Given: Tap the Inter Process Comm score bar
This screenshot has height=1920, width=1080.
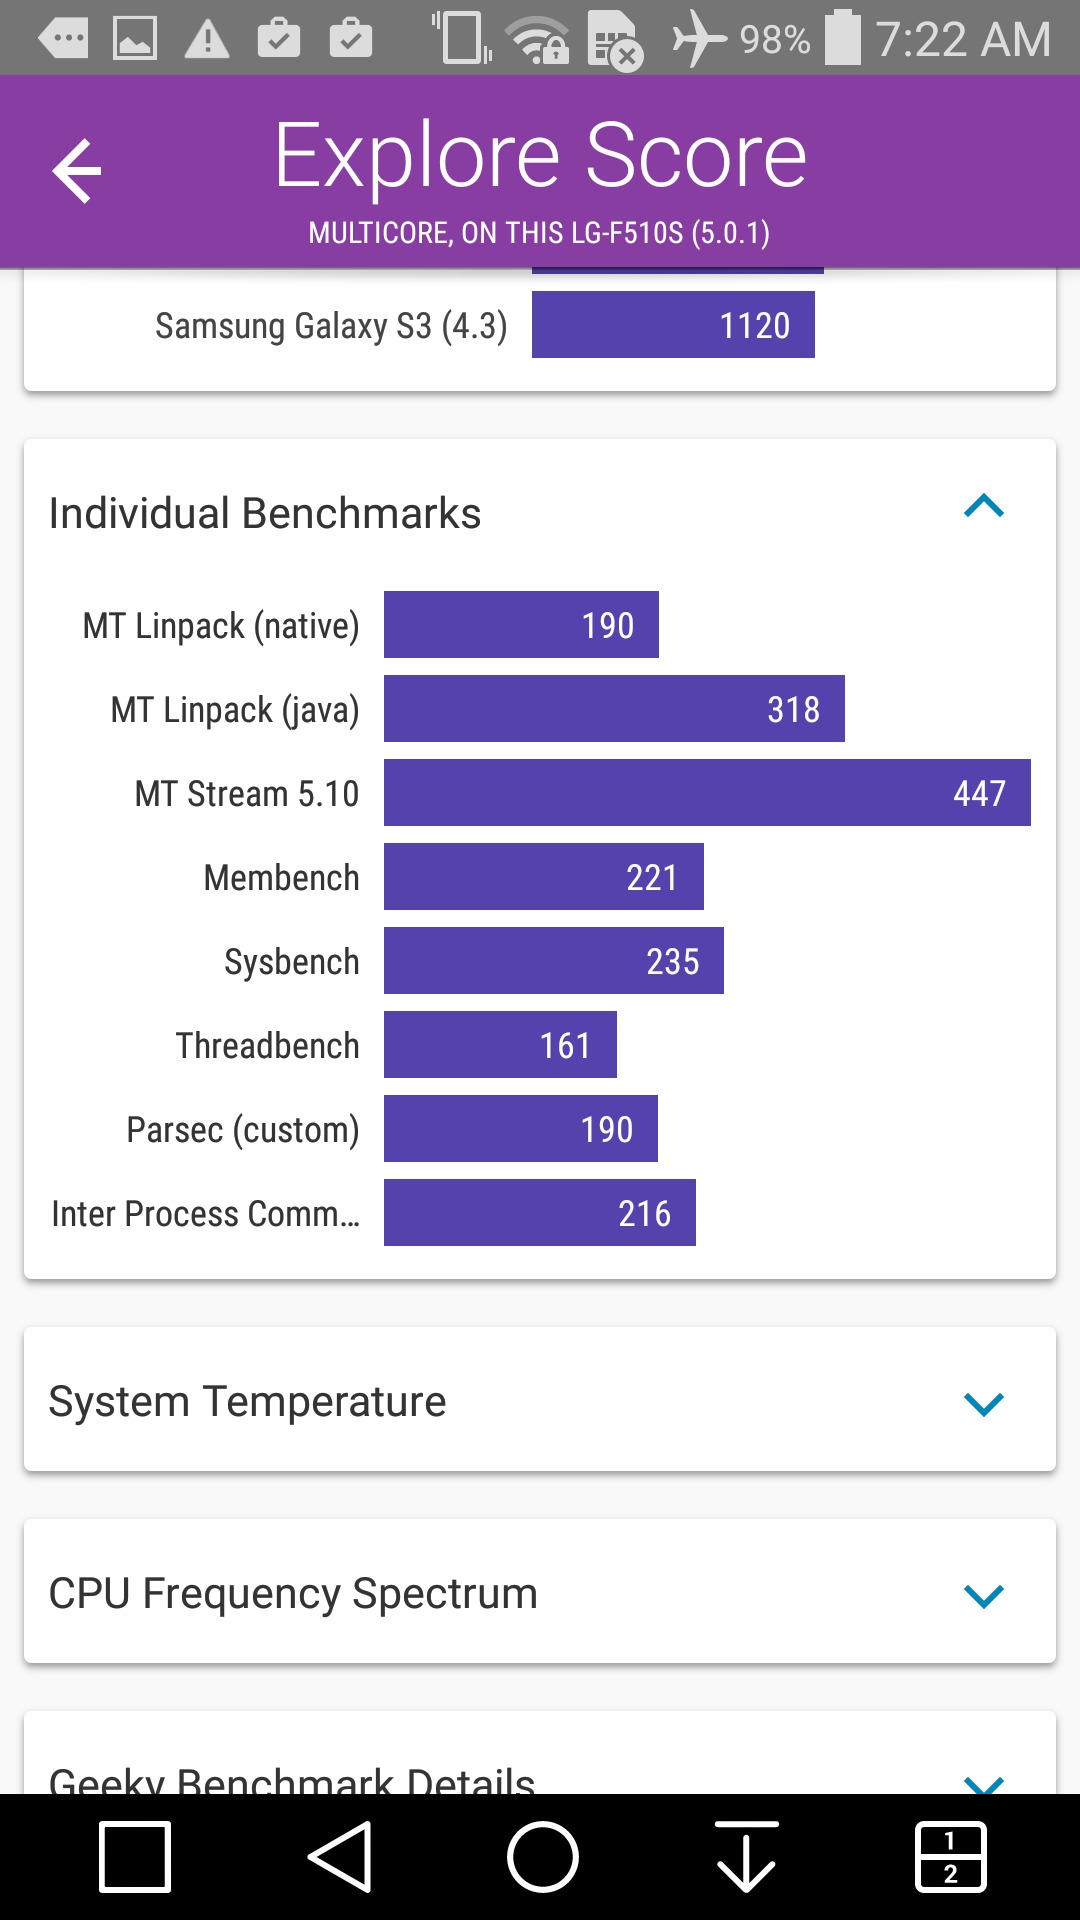Looking at the screenshot, I should click(x=539, y=1213).
